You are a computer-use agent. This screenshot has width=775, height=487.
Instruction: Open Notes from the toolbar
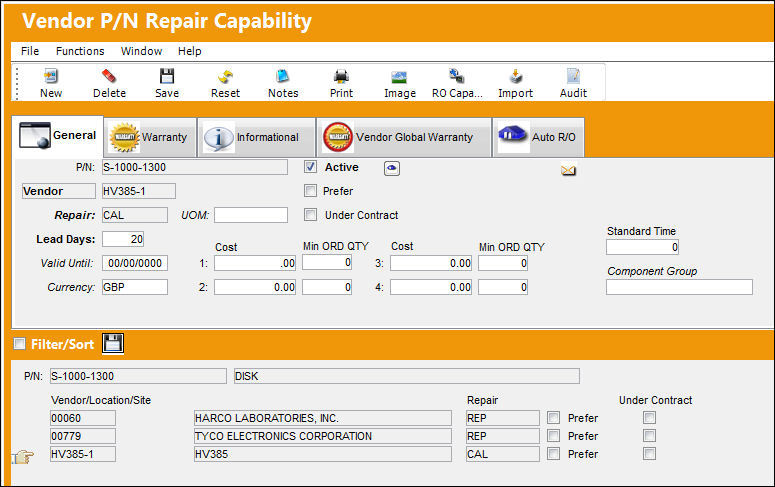coord(283,83)
